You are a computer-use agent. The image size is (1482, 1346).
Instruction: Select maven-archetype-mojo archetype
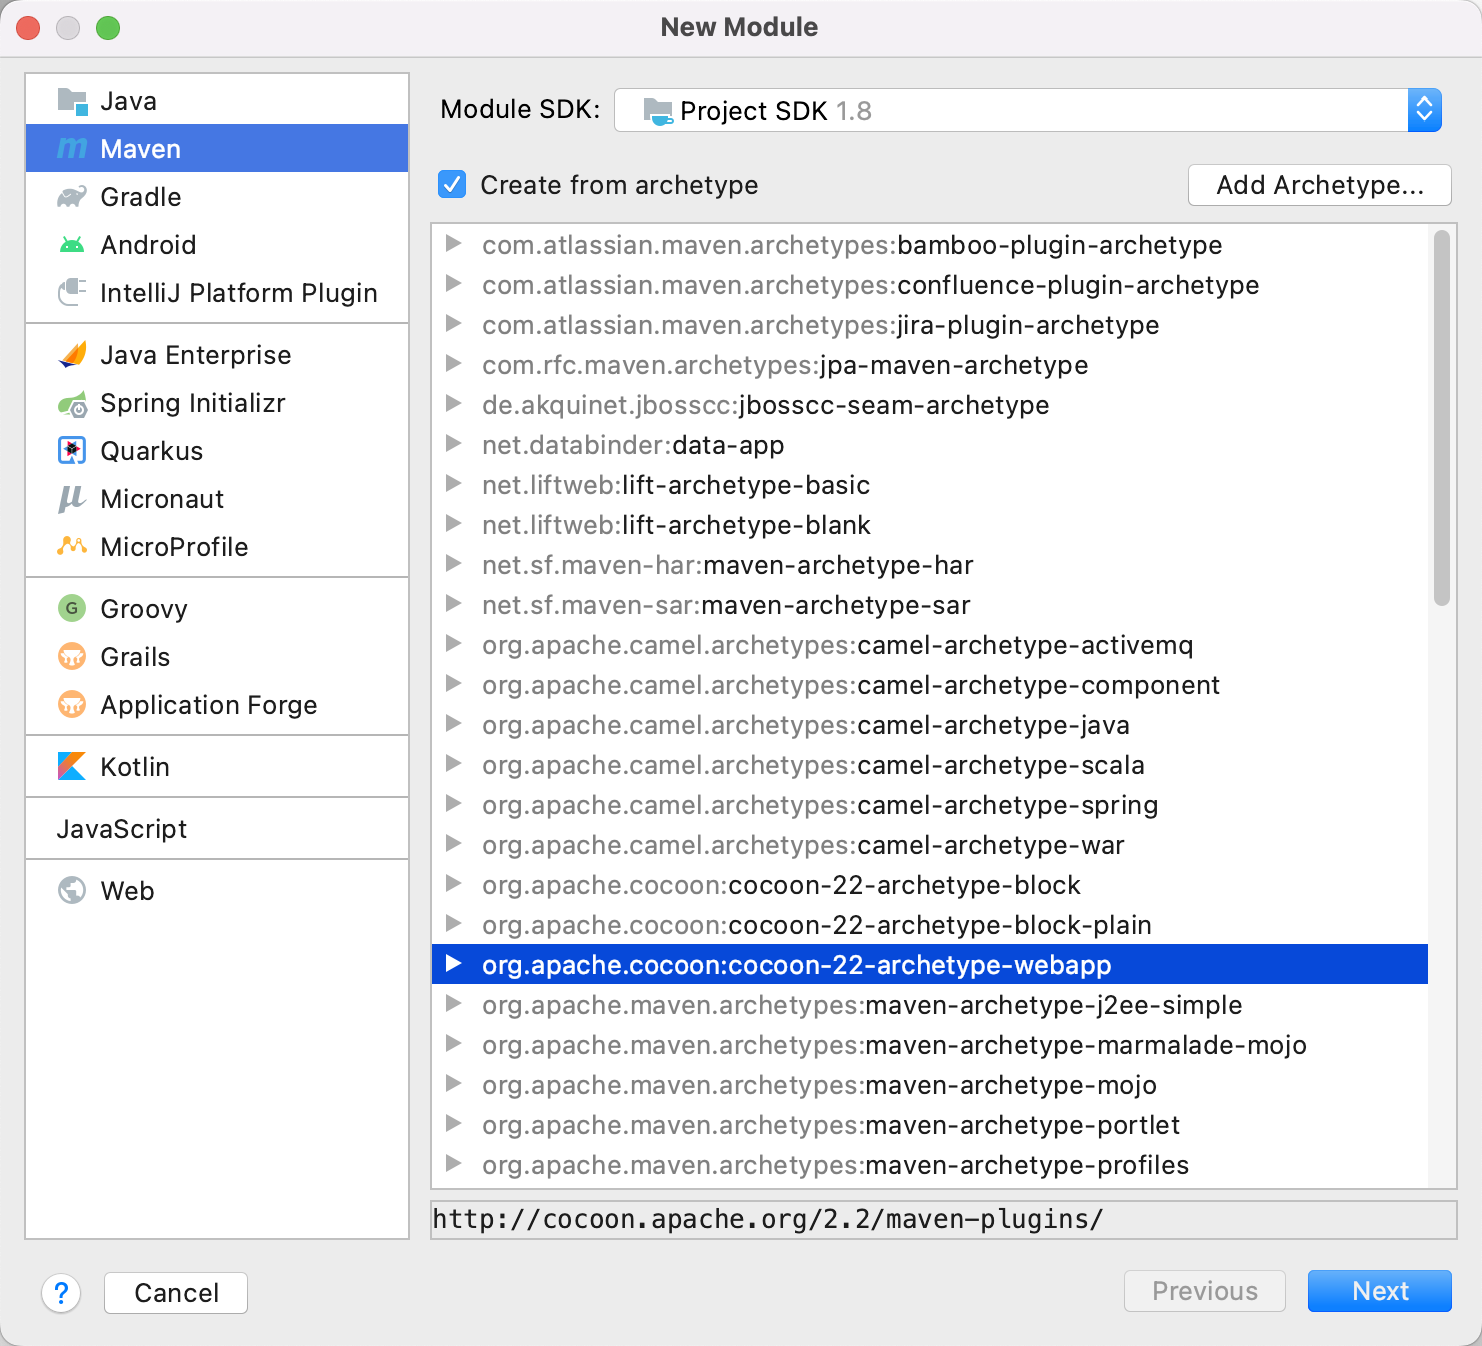tap(930, 1085)
